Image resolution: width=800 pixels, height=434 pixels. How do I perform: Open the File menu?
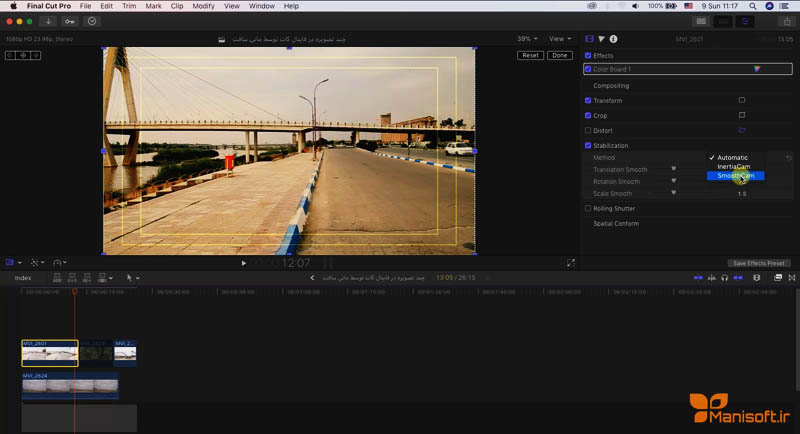[x=85, y=6]
